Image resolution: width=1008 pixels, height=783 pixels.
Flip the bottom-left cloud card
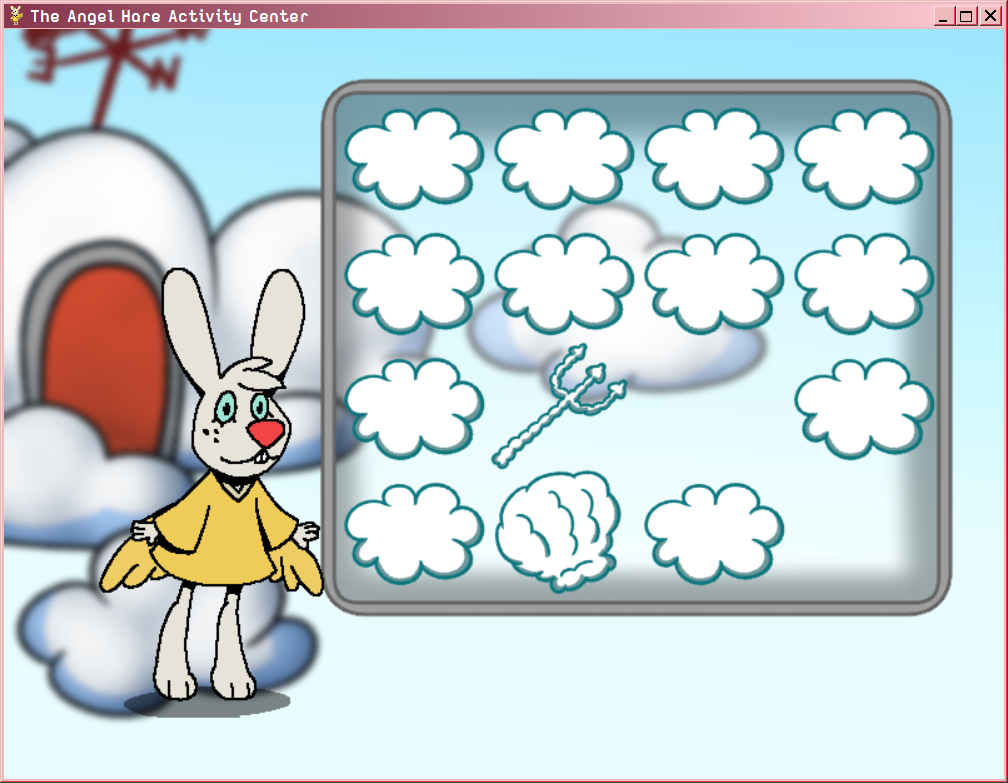415,530
